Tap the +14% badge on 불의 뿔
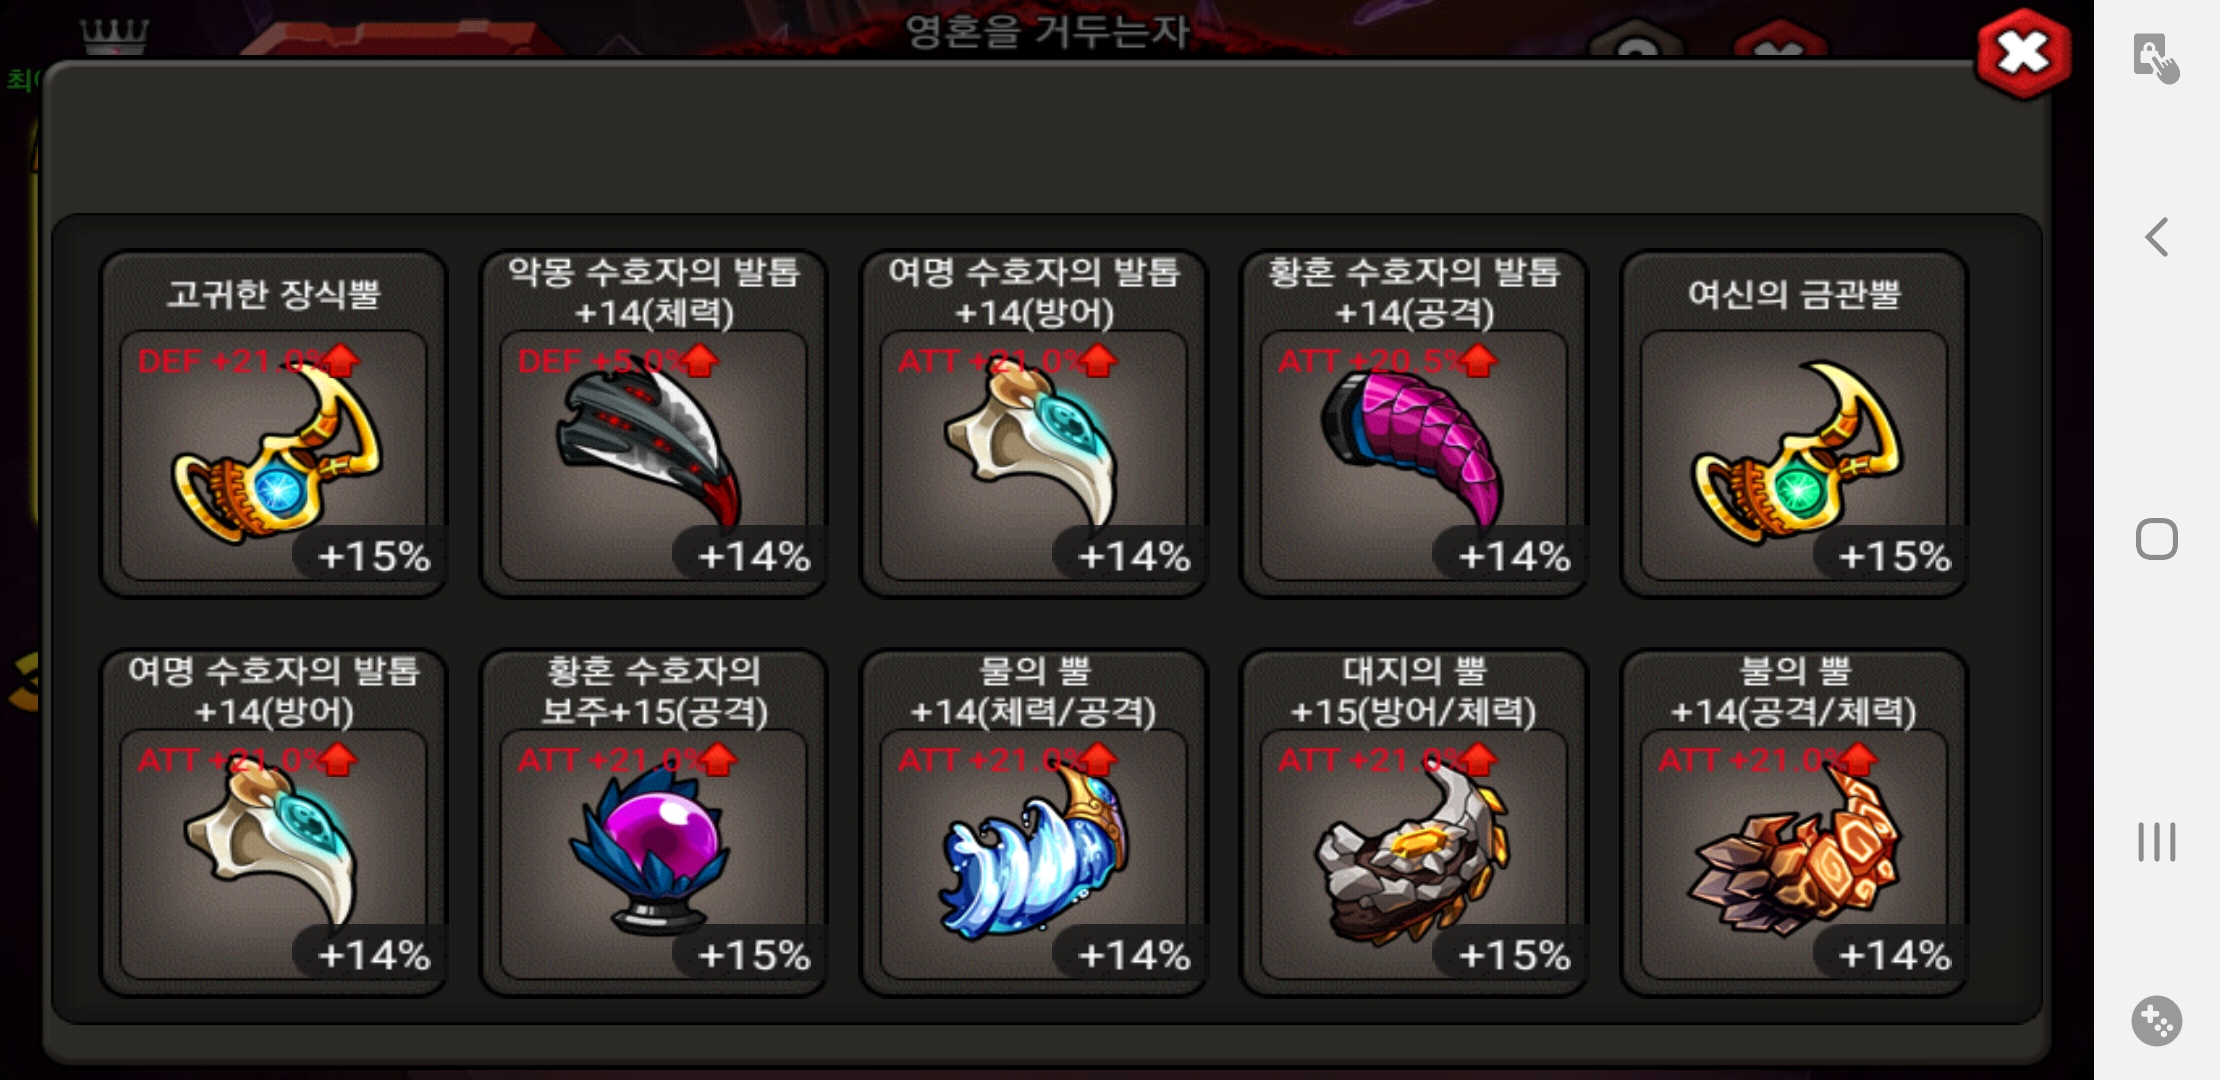The width and height of the screenshot is (2220, 1080). (x=1893, y=955)
